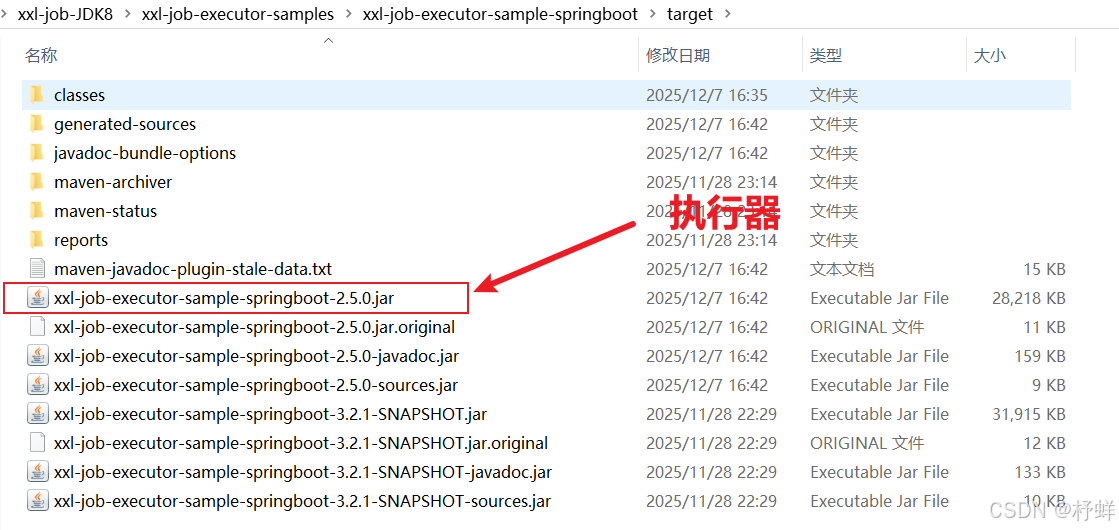Select maven-javadoc-plugin-stale-data.txt file name
The width and height of the screenshot is (1119, 530).
tap(193, 270)
